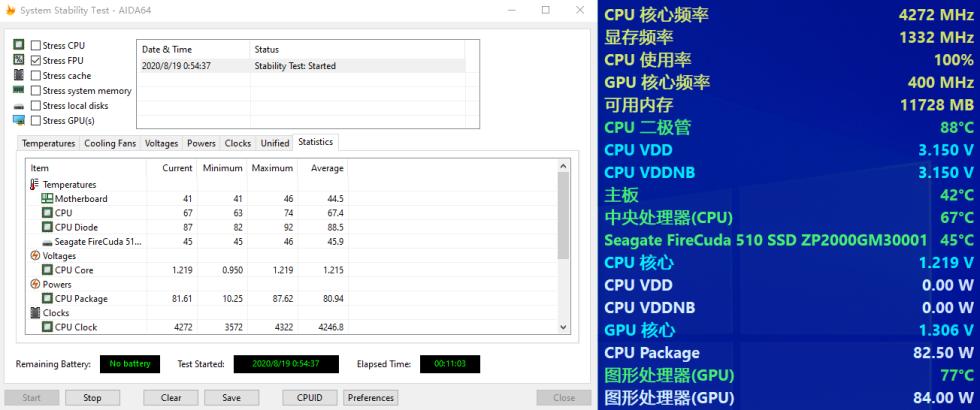Click the CPU Diode average value 88.5
This screenshot has width=980, height=410.
pyautogui.click(x=334, y=228)
